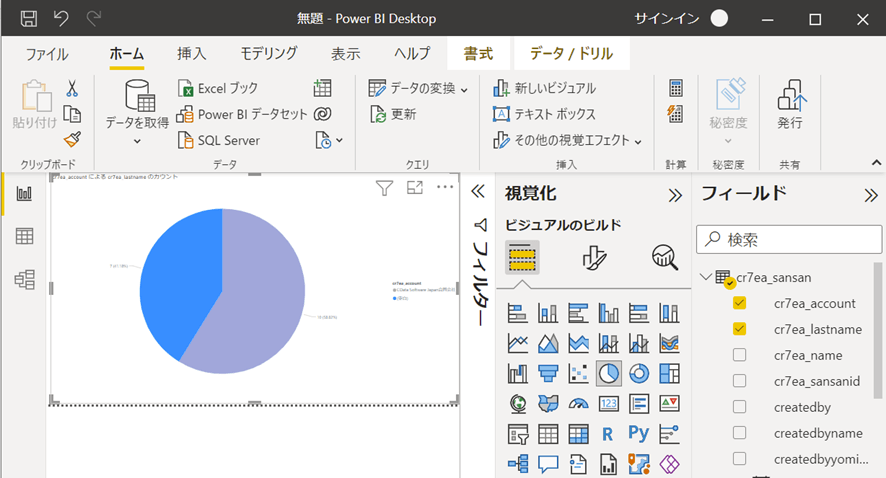Uncheck the cr7ea_lastname field
This screenshot has height=478, width=886.
click(739, 329)
